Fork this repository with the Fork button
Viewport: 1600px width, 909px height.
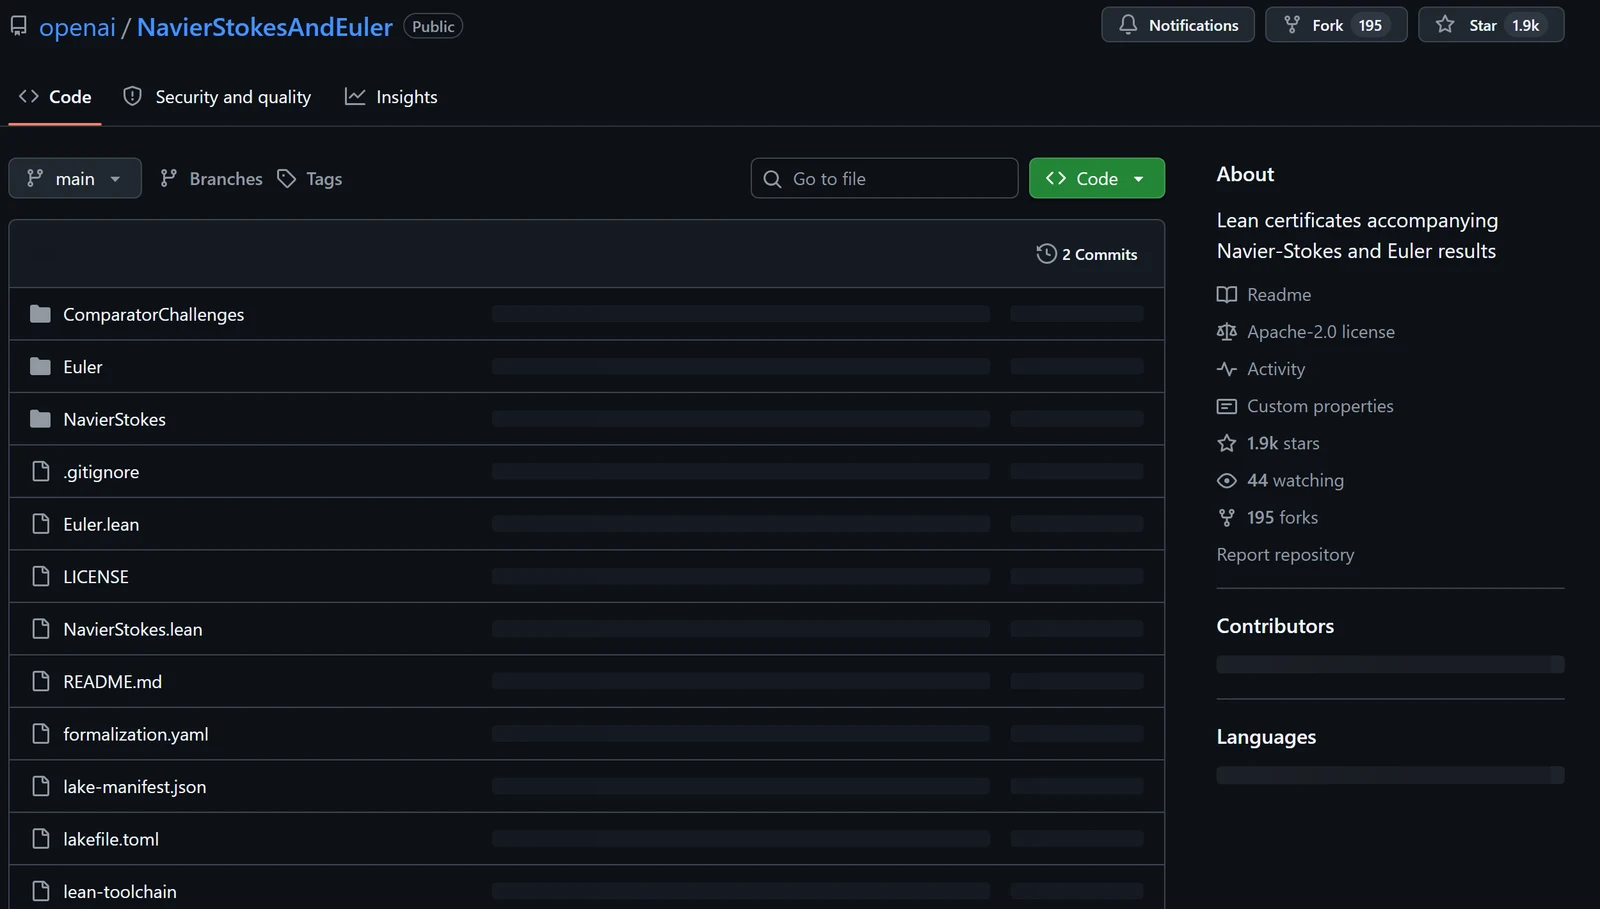point(1336,25)
